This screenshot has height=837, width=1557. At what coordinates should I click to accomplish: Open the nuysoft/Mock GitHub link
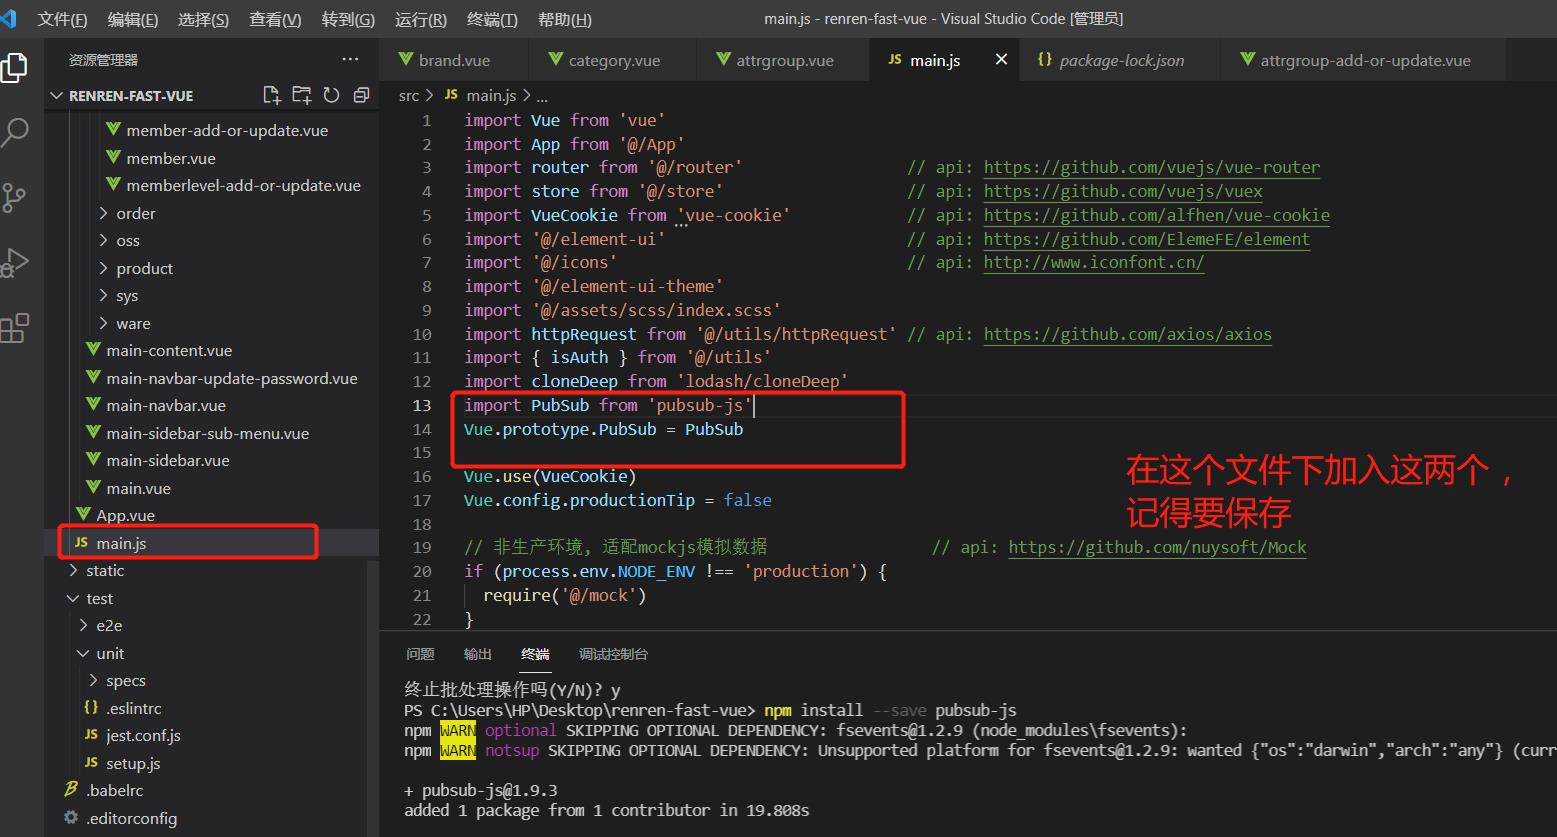click(1157, 547)
